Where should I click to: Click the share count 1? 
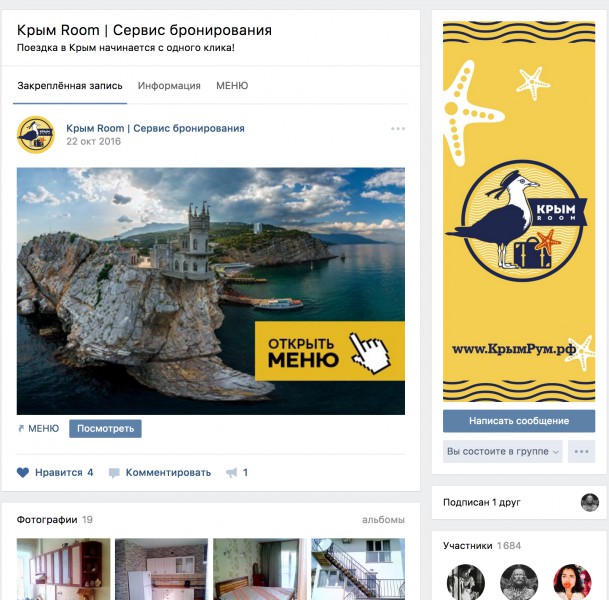(x=245, y=473)
